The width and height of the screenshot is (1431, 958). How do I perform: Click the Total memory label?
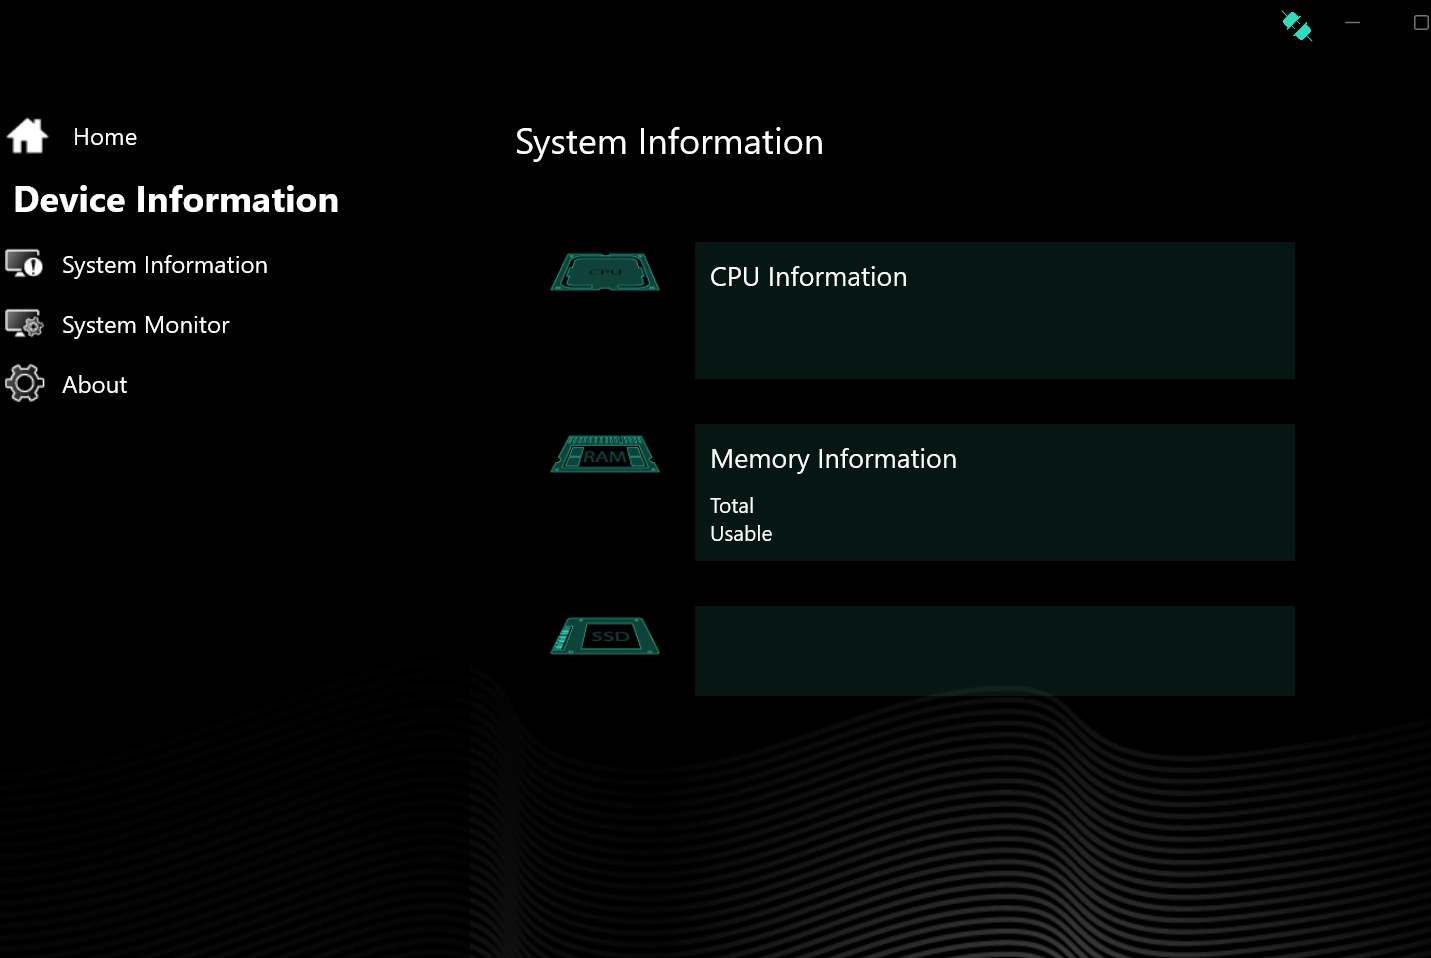[732, 505]
